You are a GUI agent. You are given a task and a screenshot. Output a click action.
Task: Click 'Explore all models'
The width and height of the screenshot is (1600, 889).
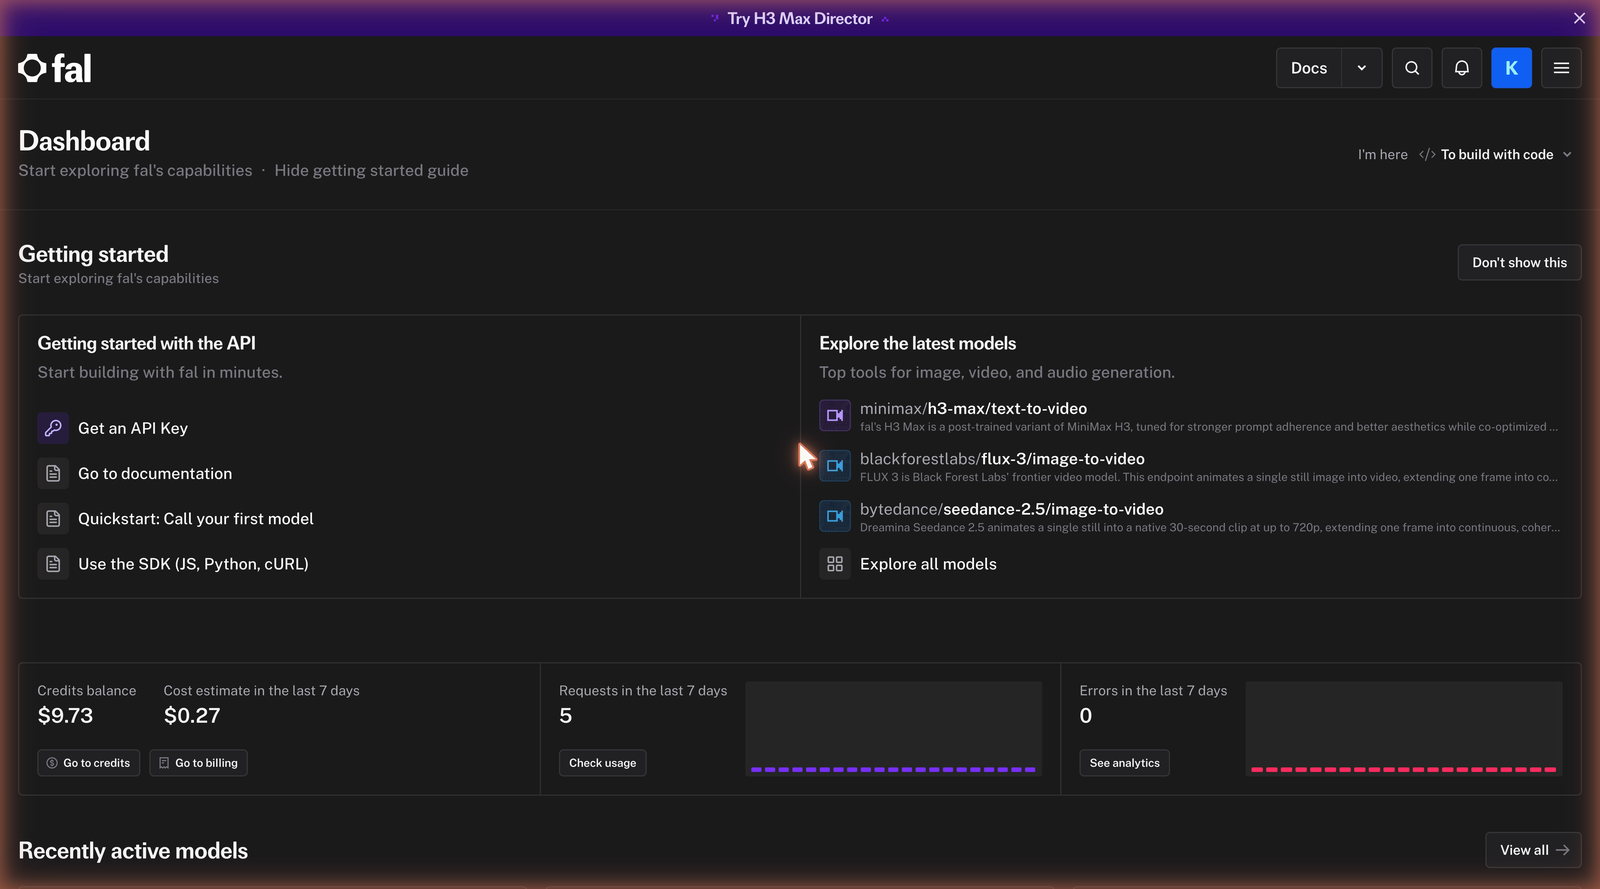click(x=928, y=564)
